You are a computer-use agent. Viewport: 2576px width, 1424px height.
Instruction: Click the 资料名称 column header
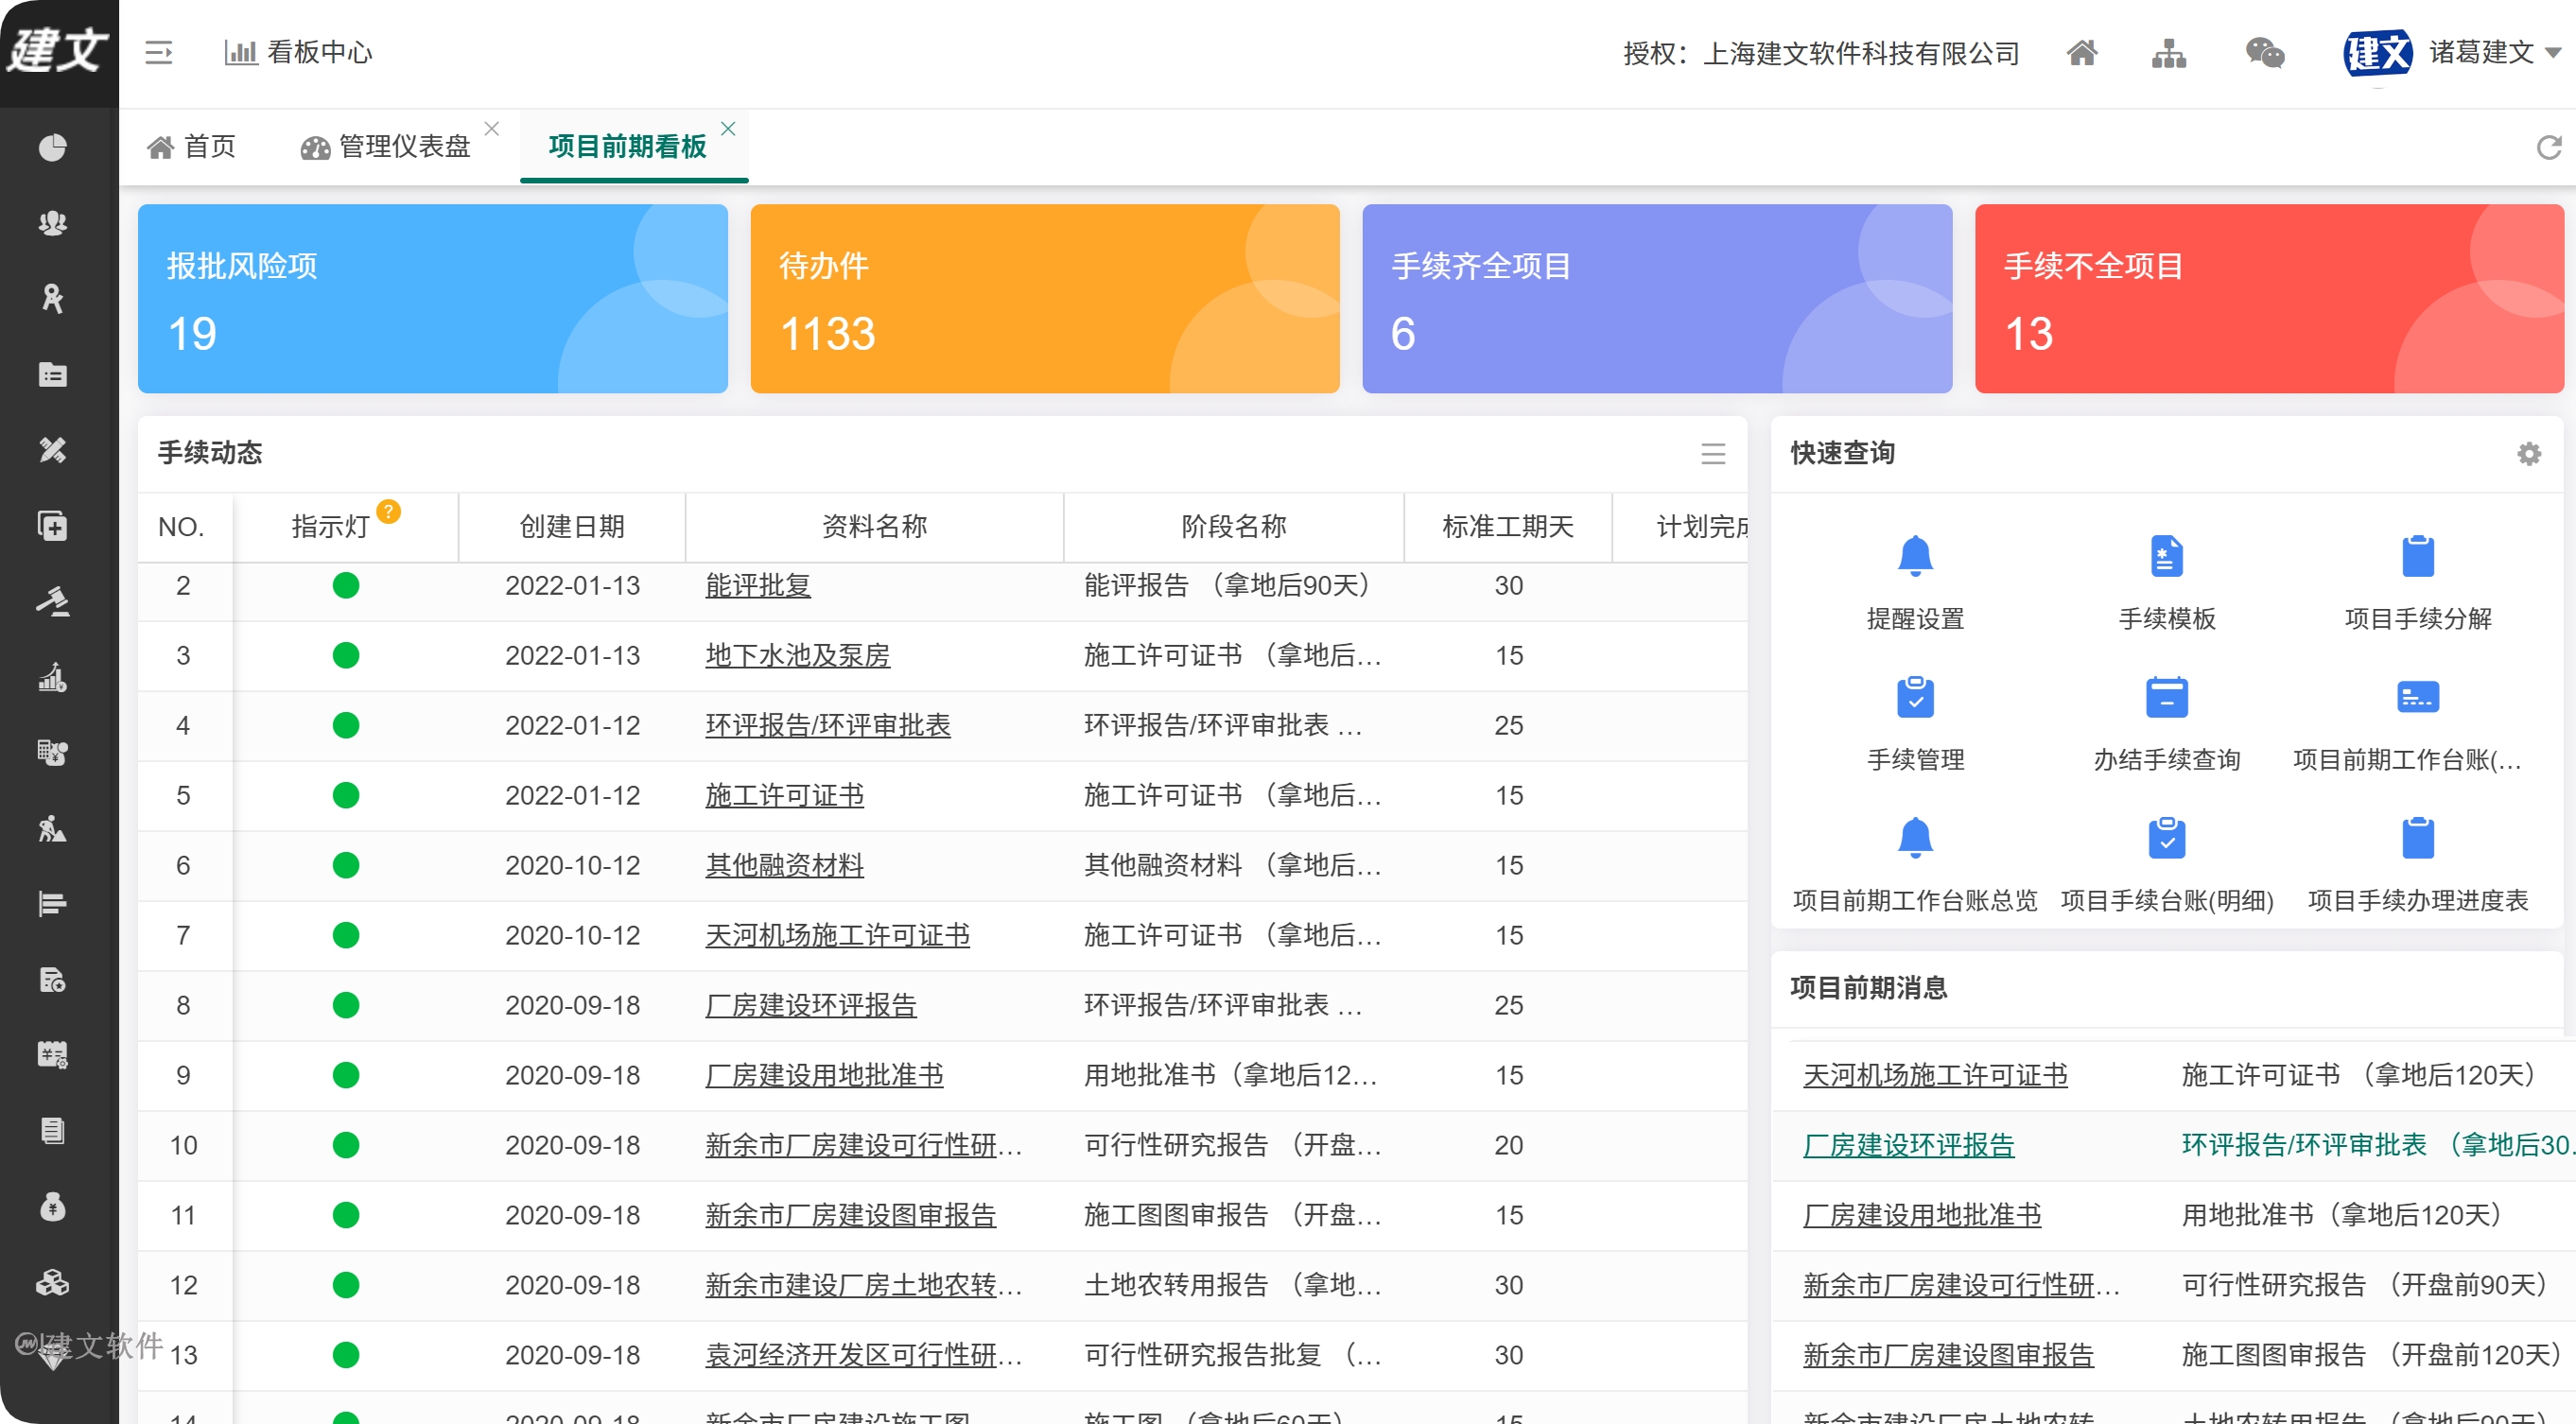pyautogui.click(x=874, y=527)
